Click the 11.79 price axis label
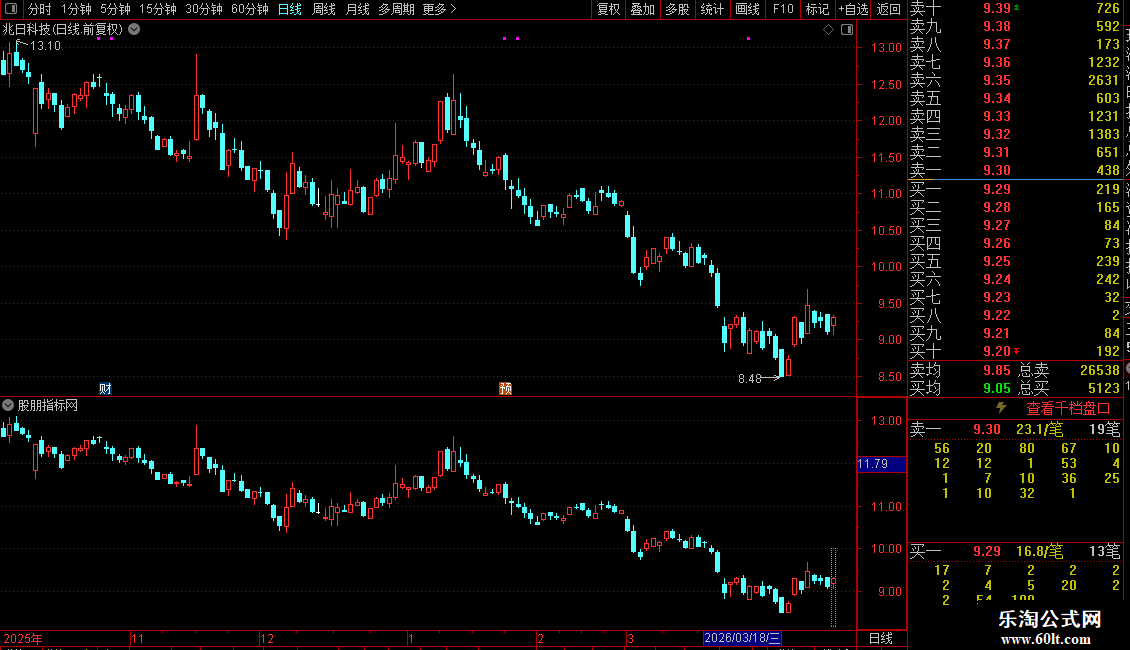The width and height of the screenshot is (1130, 650). [x=881, y=463]
